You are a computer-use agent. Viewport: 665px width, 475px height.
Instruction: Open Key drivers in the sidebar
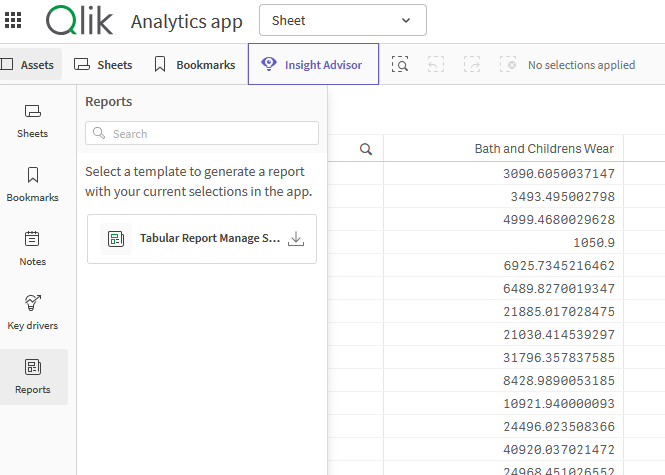pos(33,312)
